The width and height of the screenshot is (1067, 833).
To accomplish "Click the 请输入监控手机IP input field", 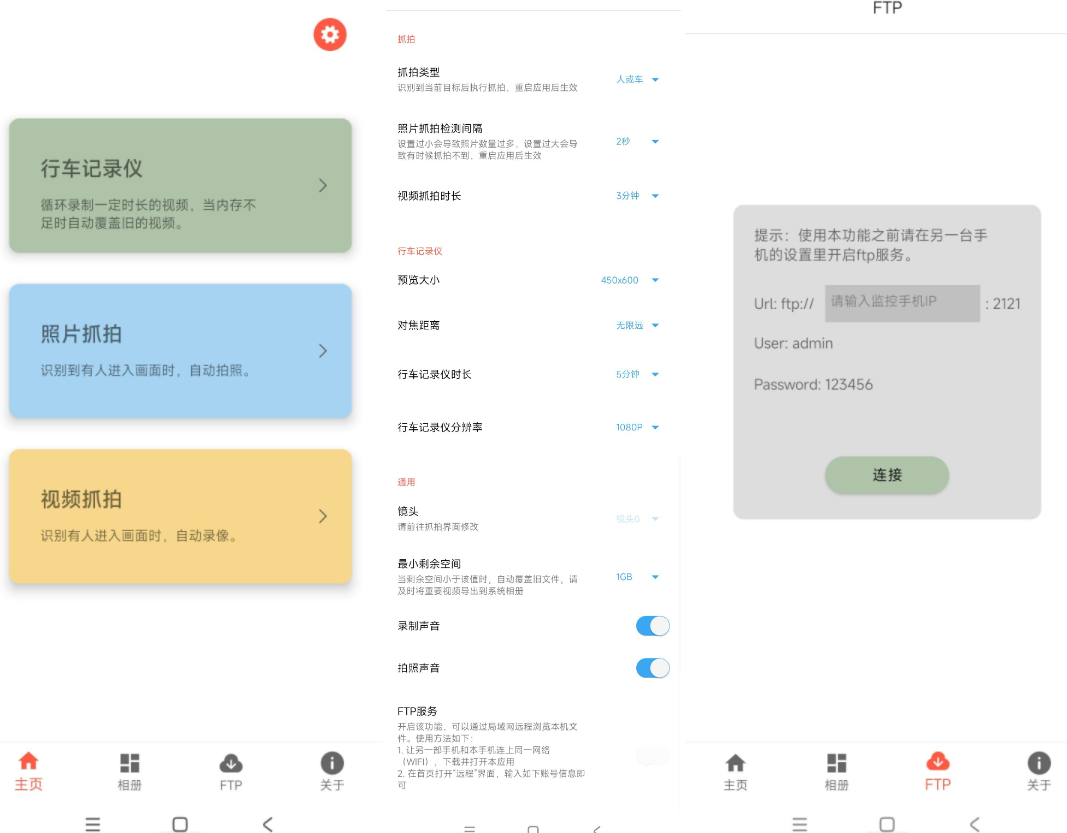I will [x=901, y=303].
